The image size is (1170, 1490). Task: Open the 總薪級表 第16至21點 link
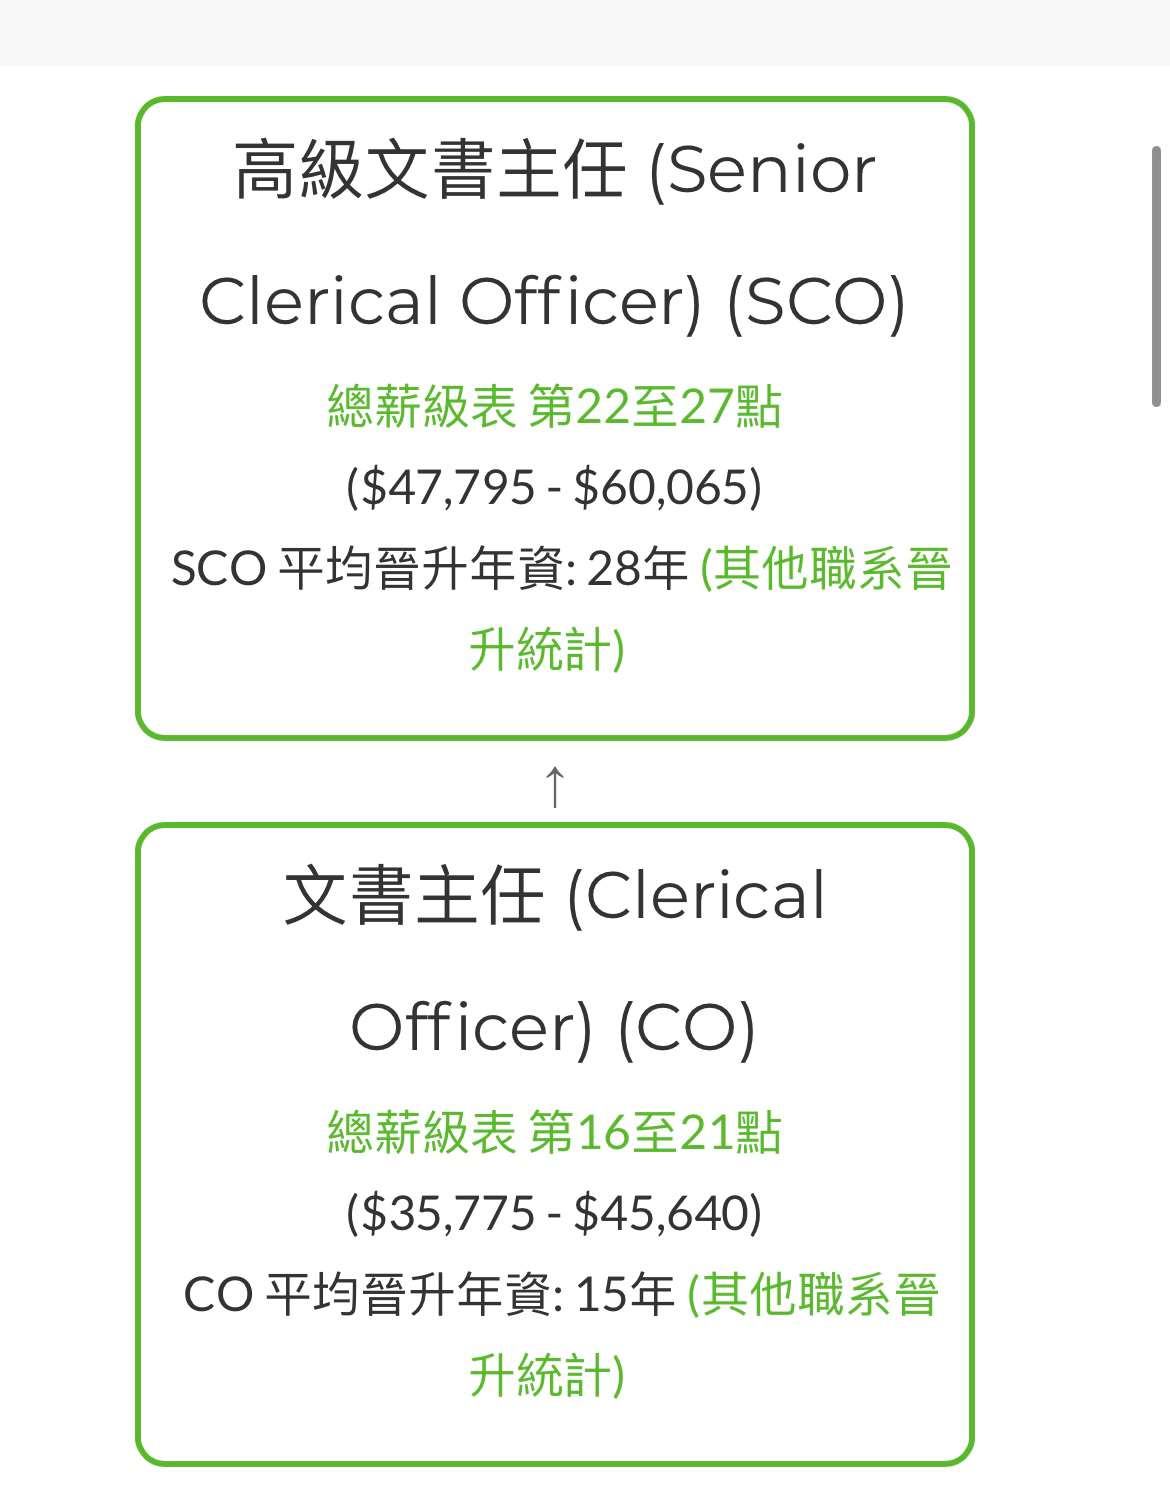pos(554,1132)
